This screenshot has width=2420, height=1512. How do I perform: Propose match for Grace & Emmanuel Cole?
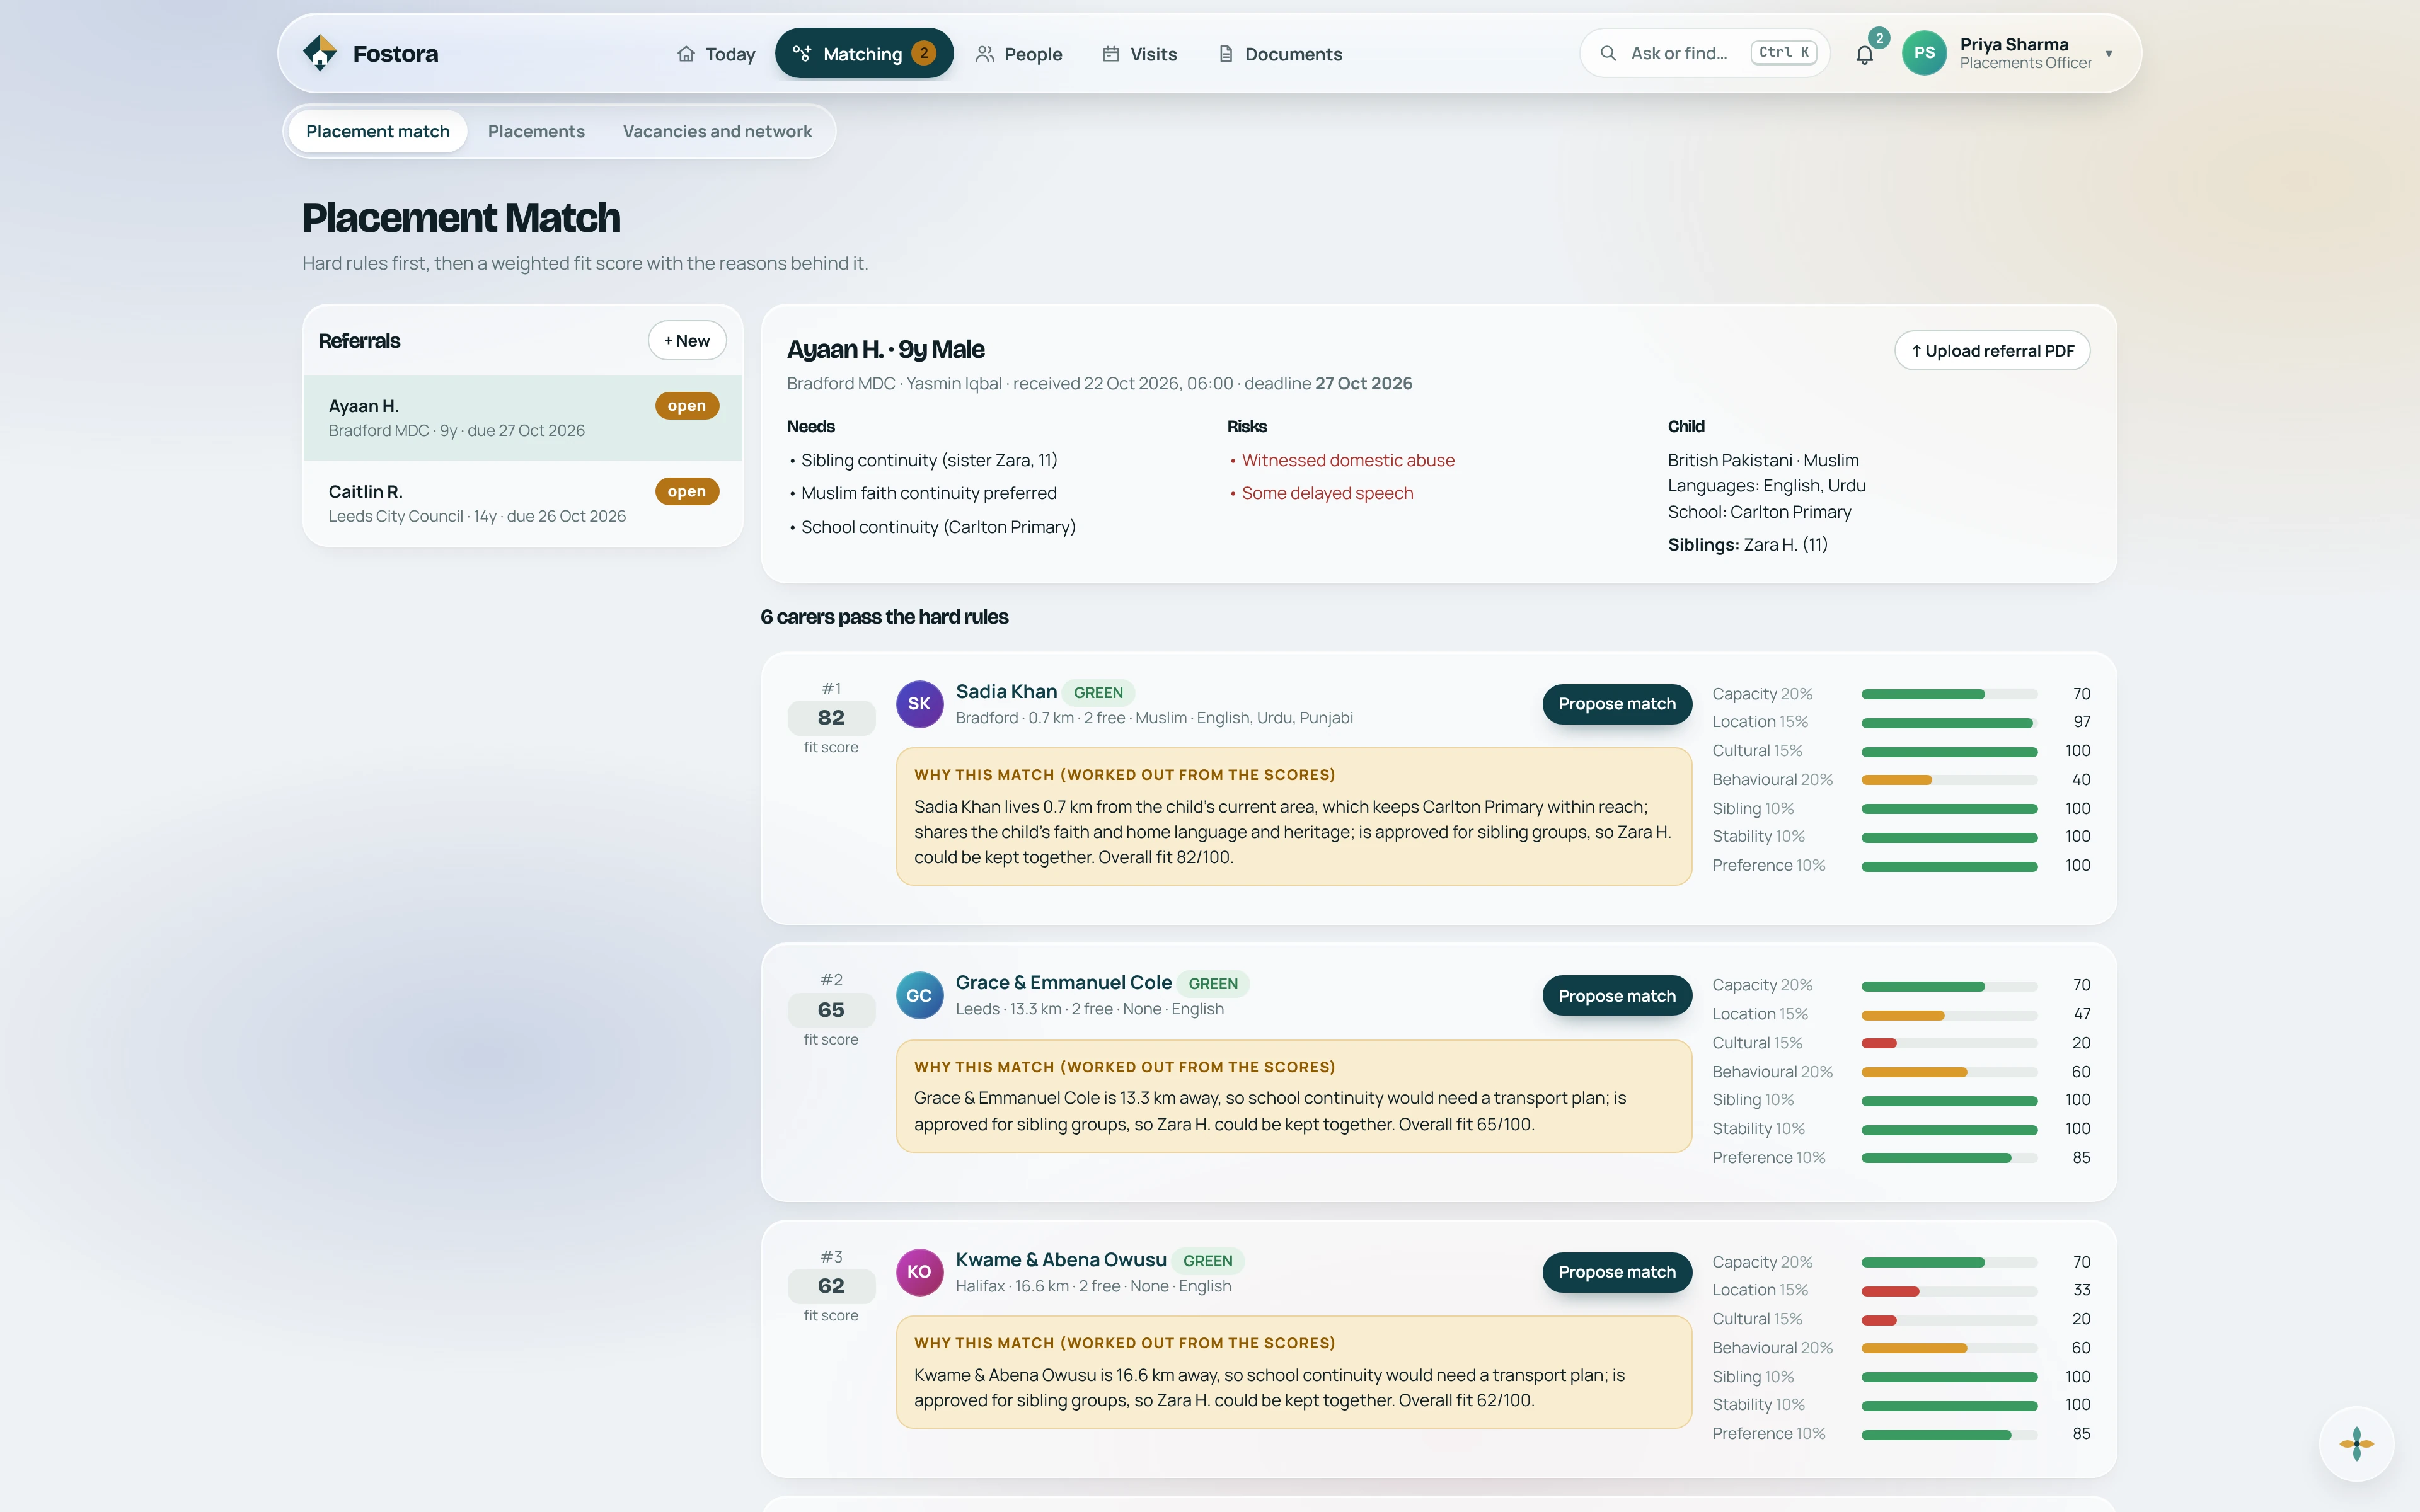(x=1617, y=996)
